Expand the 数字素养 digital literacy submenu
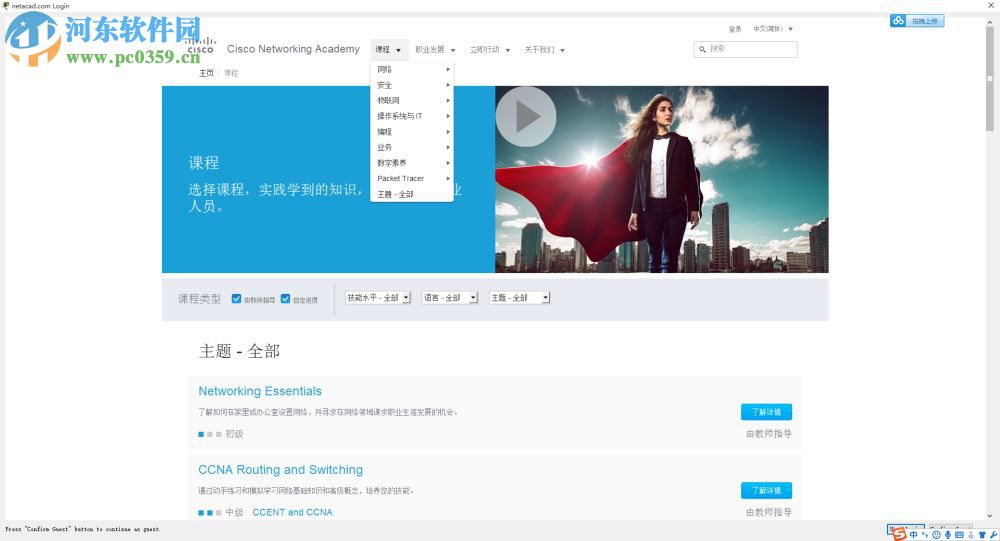The image size is (1000, 541). click(412, 163)
